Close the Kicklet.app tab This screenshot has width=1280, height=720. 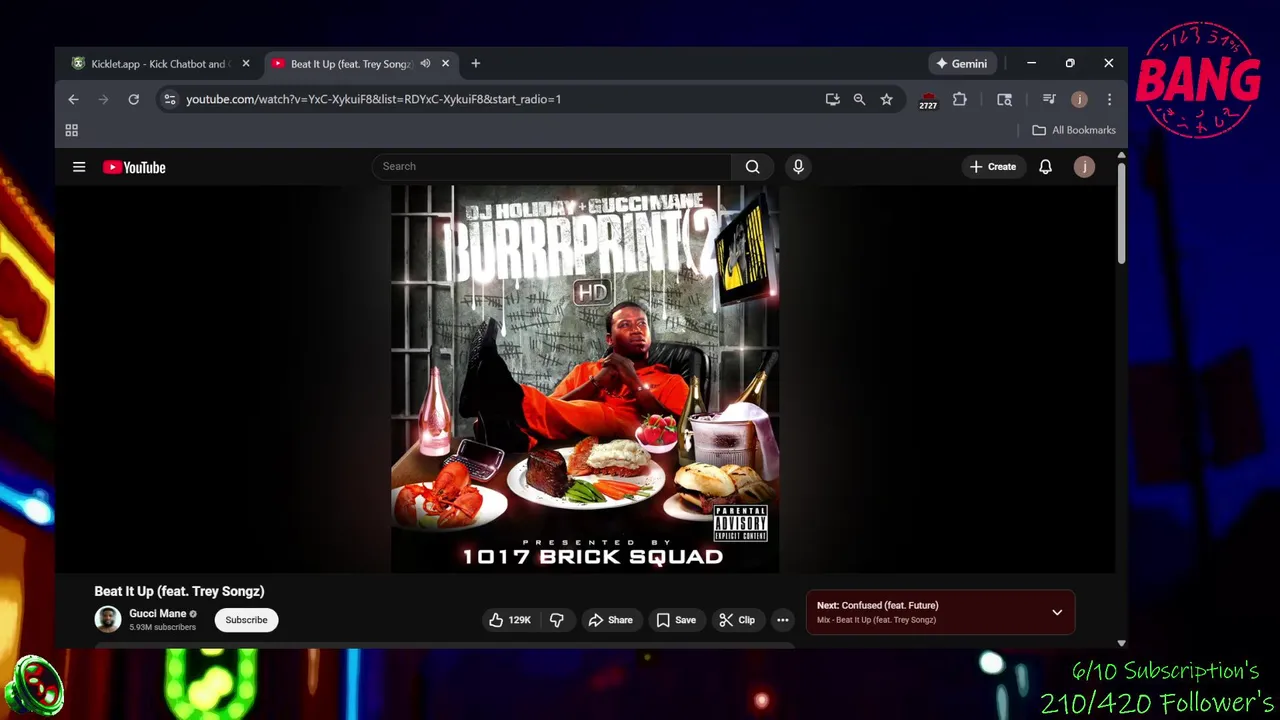click(x=246, y=64)
